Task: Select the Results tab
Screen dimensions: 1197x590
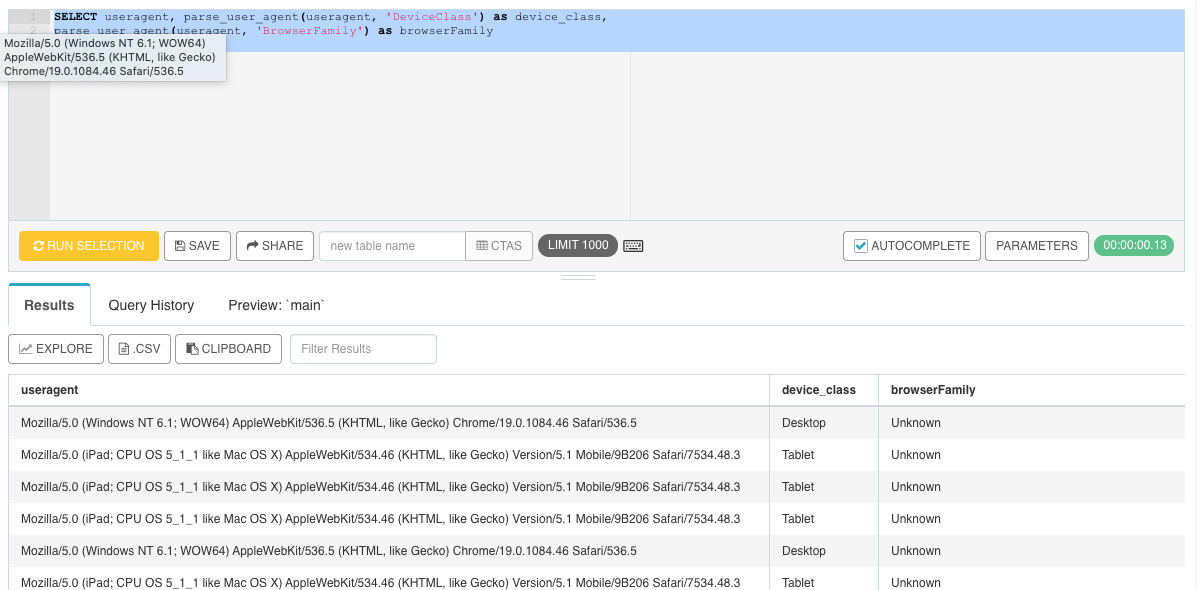Action: [x=49, y=305]
